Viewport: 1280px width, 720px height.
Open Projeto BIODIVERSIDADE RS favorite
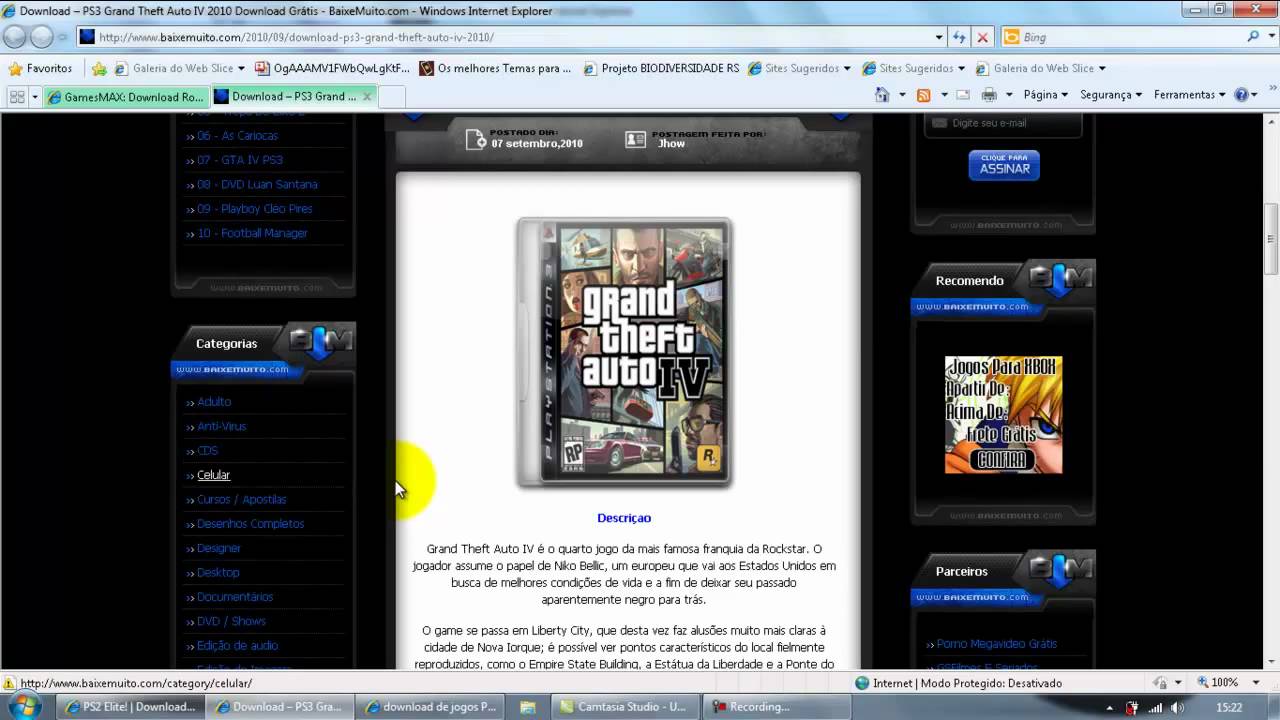tap(662, 68)
